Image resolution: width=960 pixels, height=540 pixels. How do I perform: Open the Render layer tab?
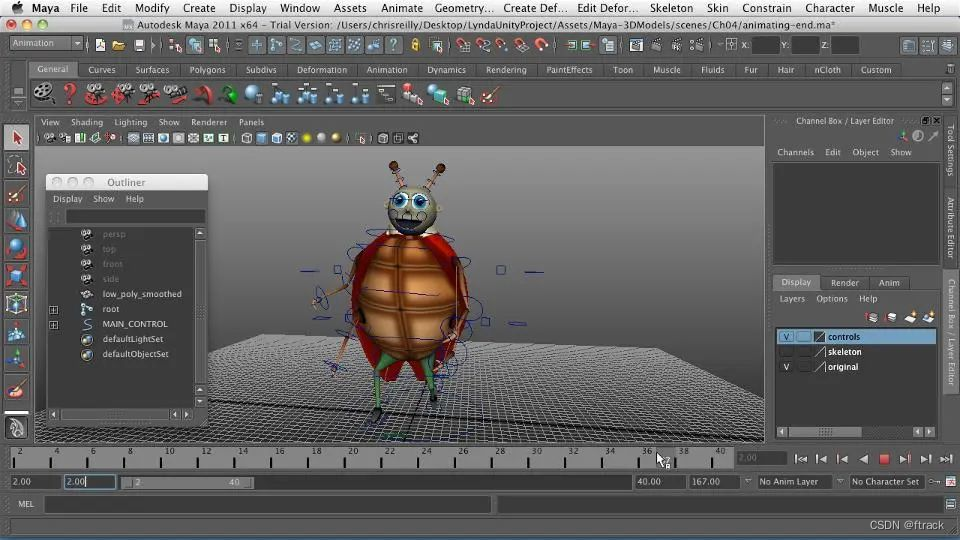point(844,283)
